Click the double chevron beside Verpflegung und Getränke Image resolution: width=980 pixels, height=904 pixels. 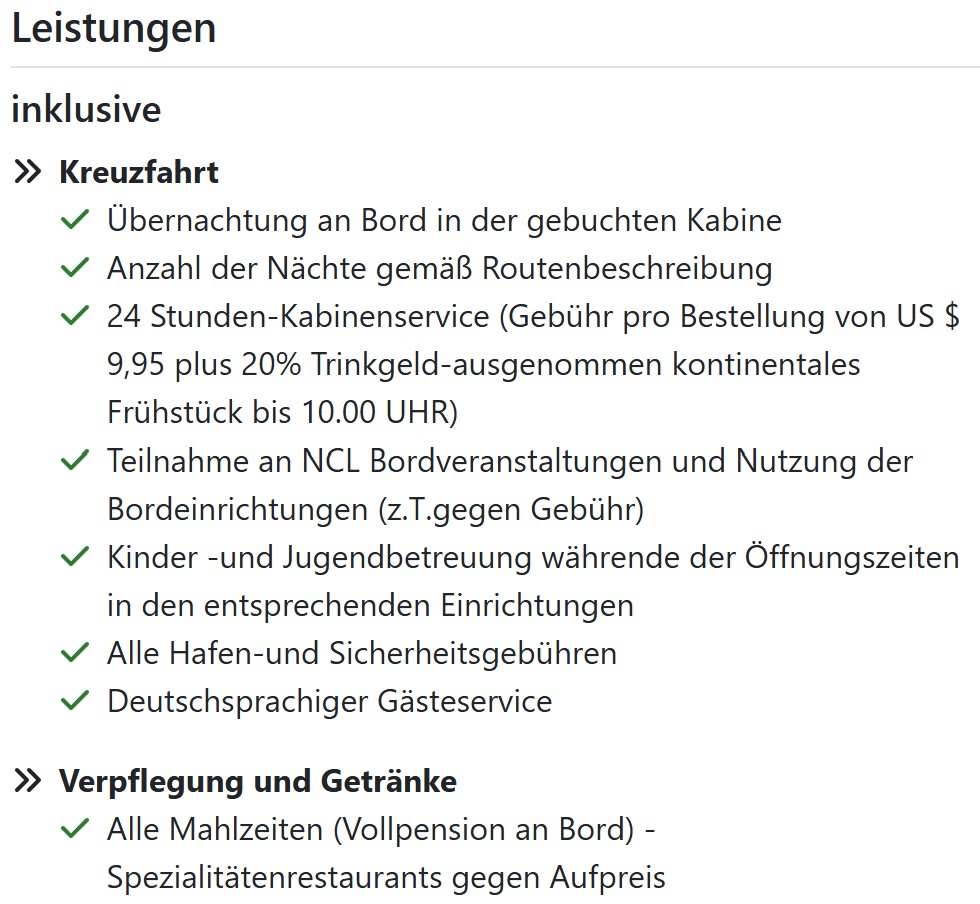tap(28, 781)
